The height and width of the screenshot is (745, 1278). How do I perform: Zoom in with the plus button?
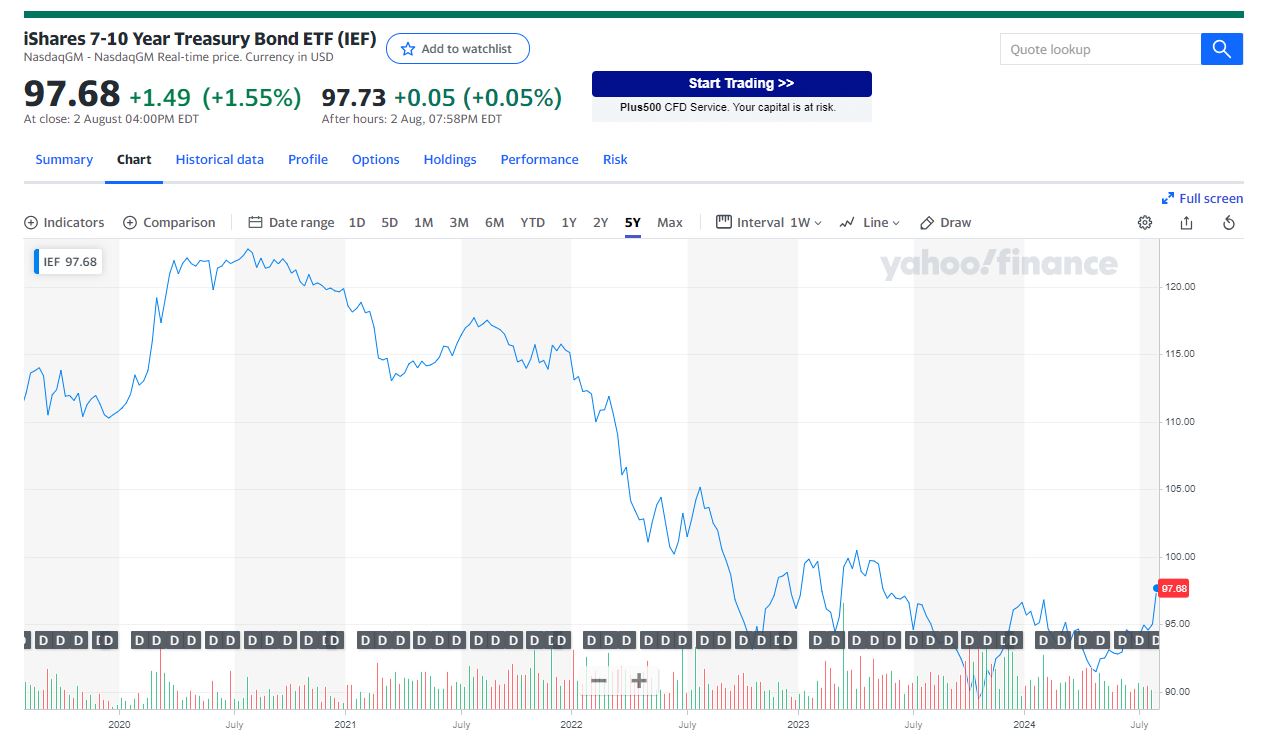(639, 681)
